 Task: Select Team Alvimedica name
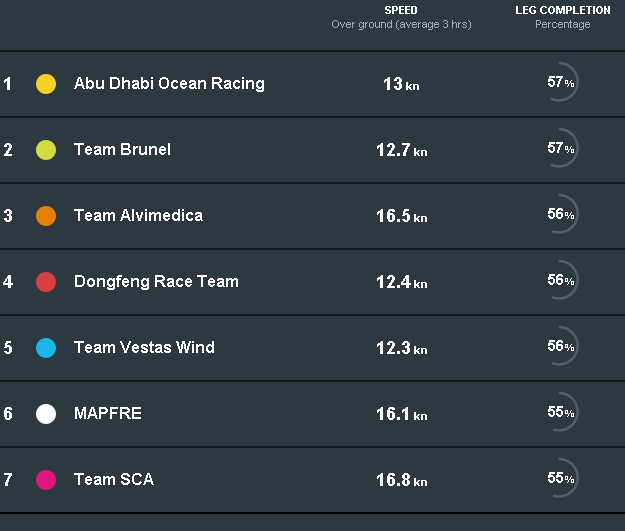(x=138, y=215)
